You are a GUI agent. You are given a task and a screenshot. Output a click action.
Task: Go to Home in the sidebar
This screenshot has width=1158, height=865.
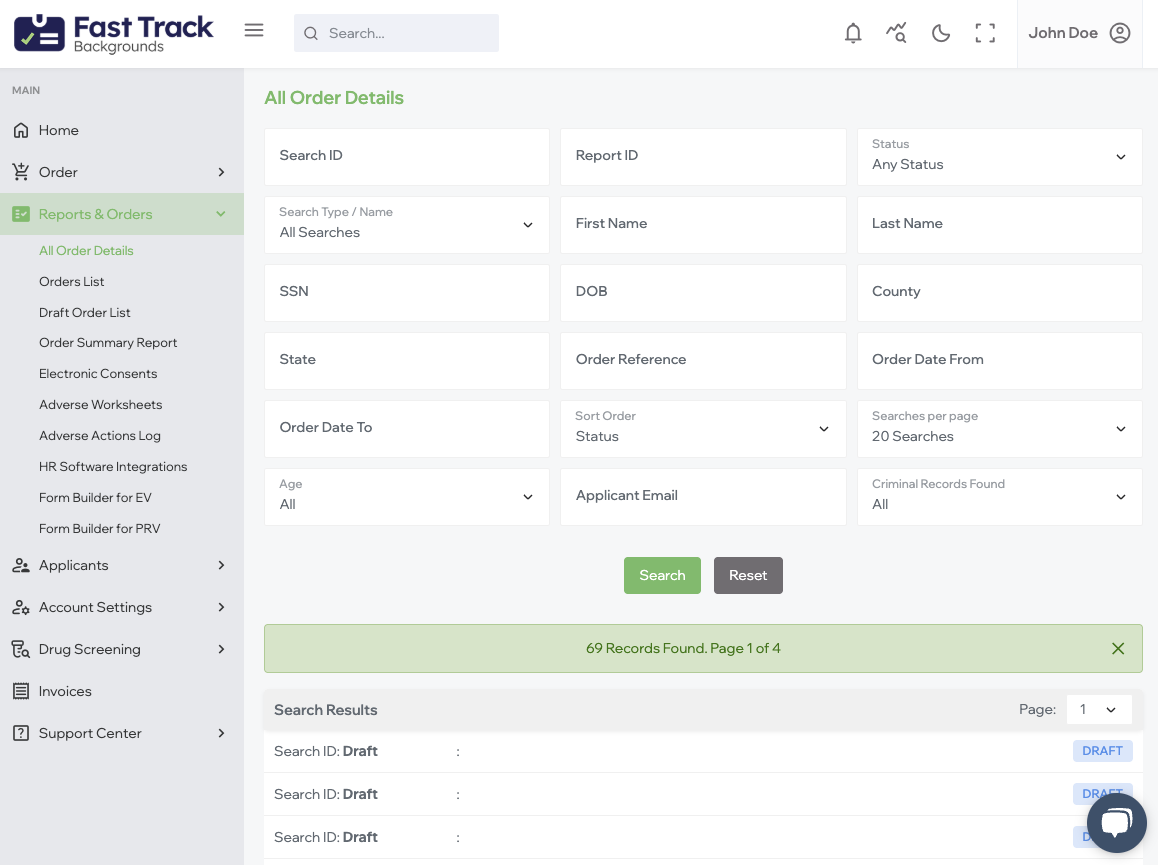[59, 130]
